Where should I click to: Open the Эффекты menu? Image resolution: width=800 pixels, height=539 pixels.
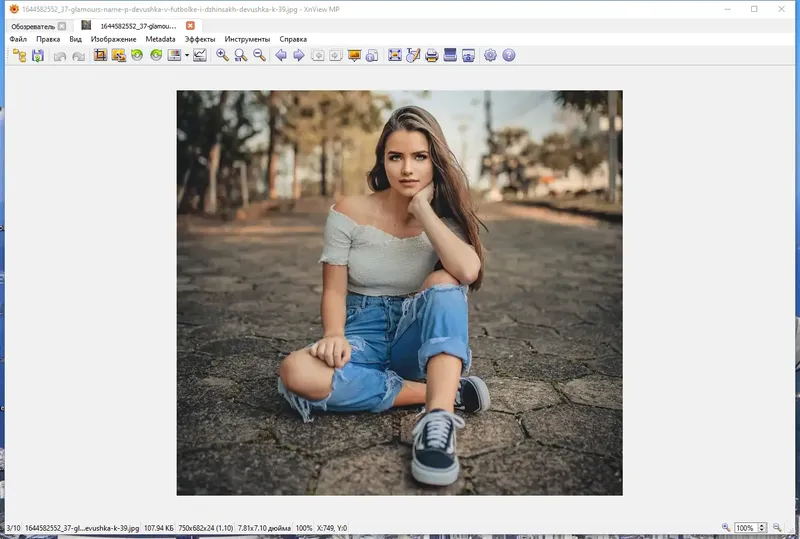click(x=200, y=39)
